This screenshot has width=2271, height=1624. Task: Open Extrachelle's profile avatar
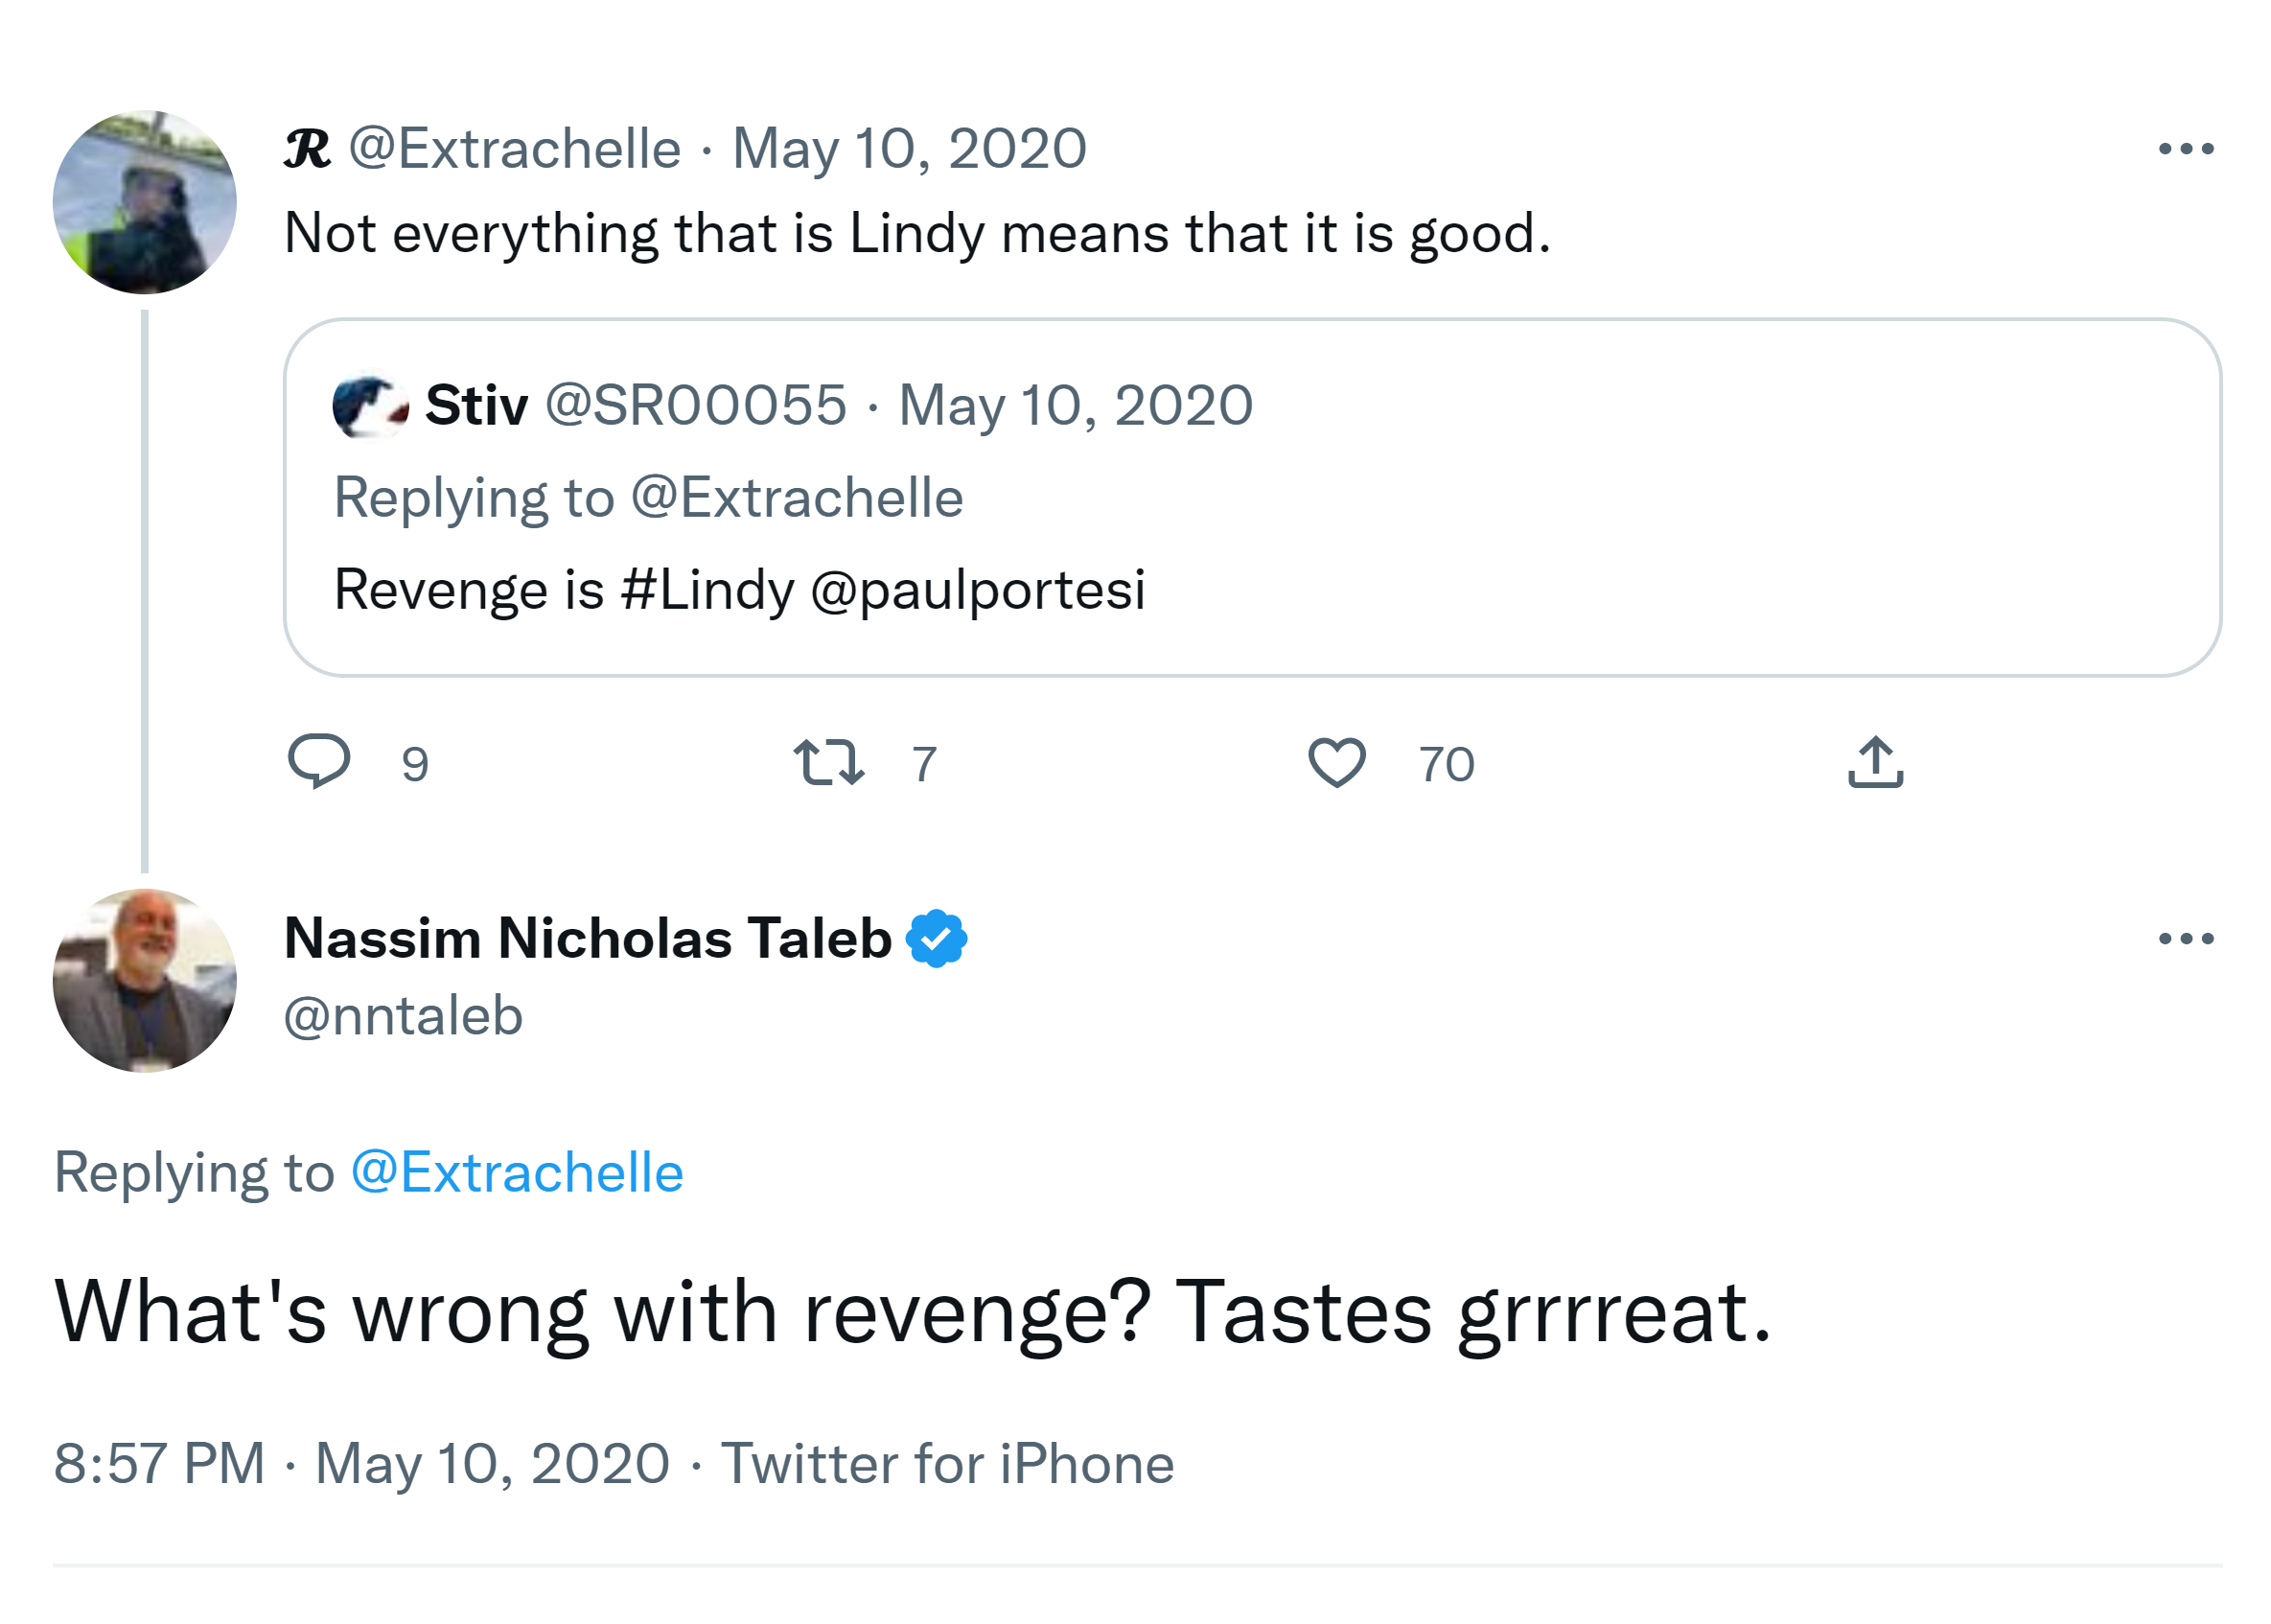click(145, 202)
